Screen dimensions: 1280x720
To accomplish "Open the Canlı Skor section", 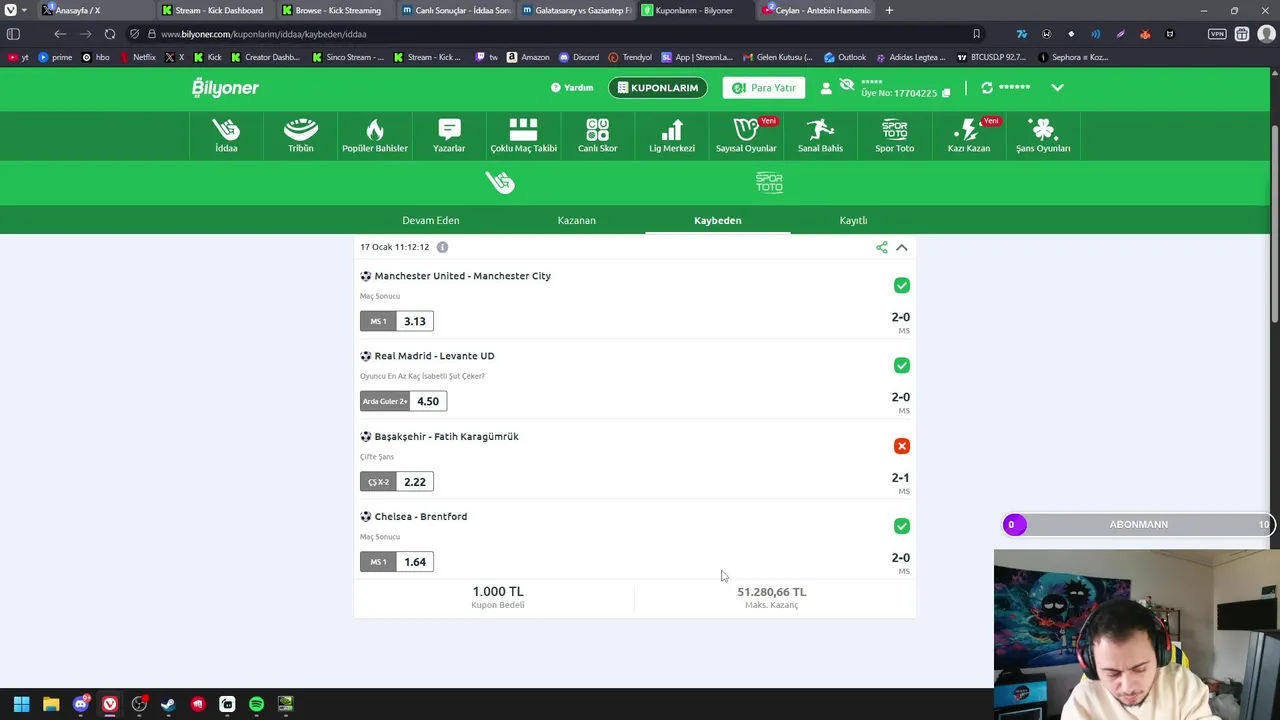I will coord(597,136).
